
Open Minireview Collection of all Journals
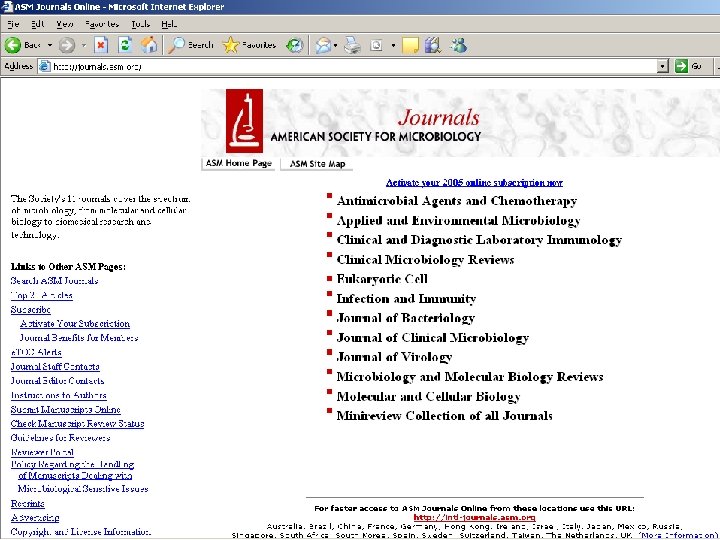pyautogui.click(x=444, y=416)
